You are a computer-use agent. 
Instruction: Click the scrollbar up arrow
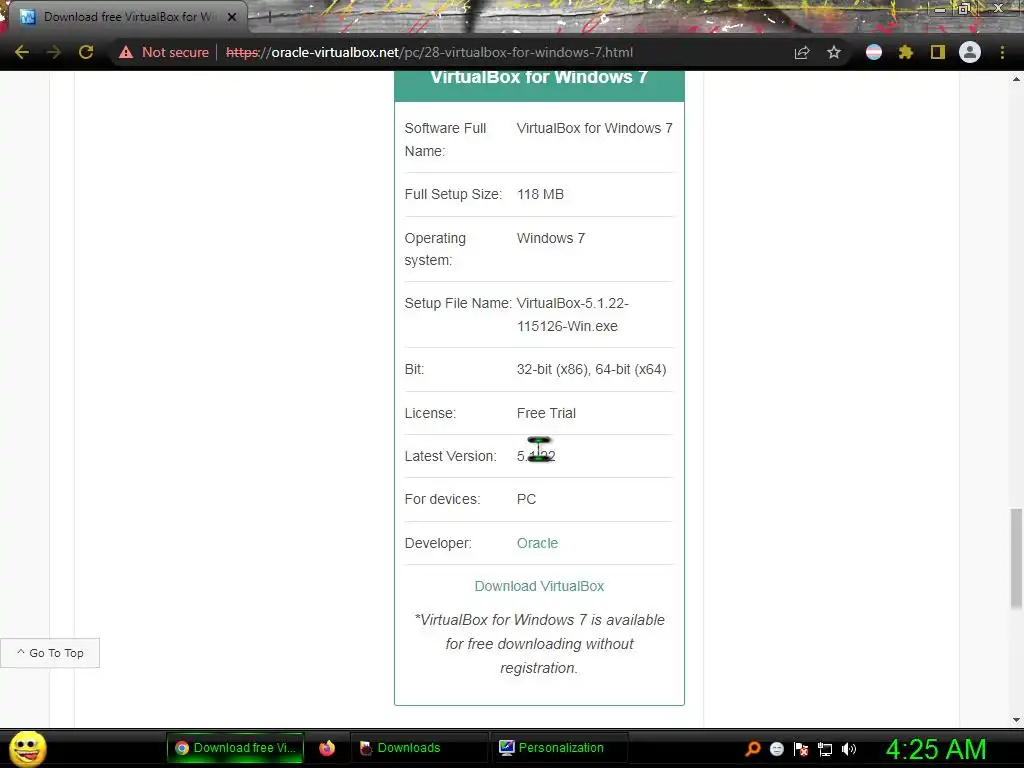click(x=1016, y=79)
